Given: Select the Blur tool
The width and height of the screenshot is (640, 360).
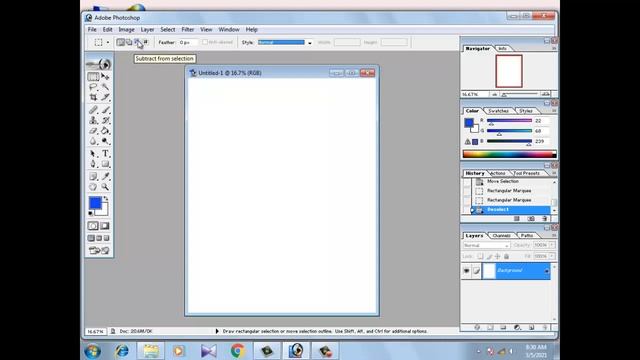Looking at the screenshot, I should click(93, 141).
